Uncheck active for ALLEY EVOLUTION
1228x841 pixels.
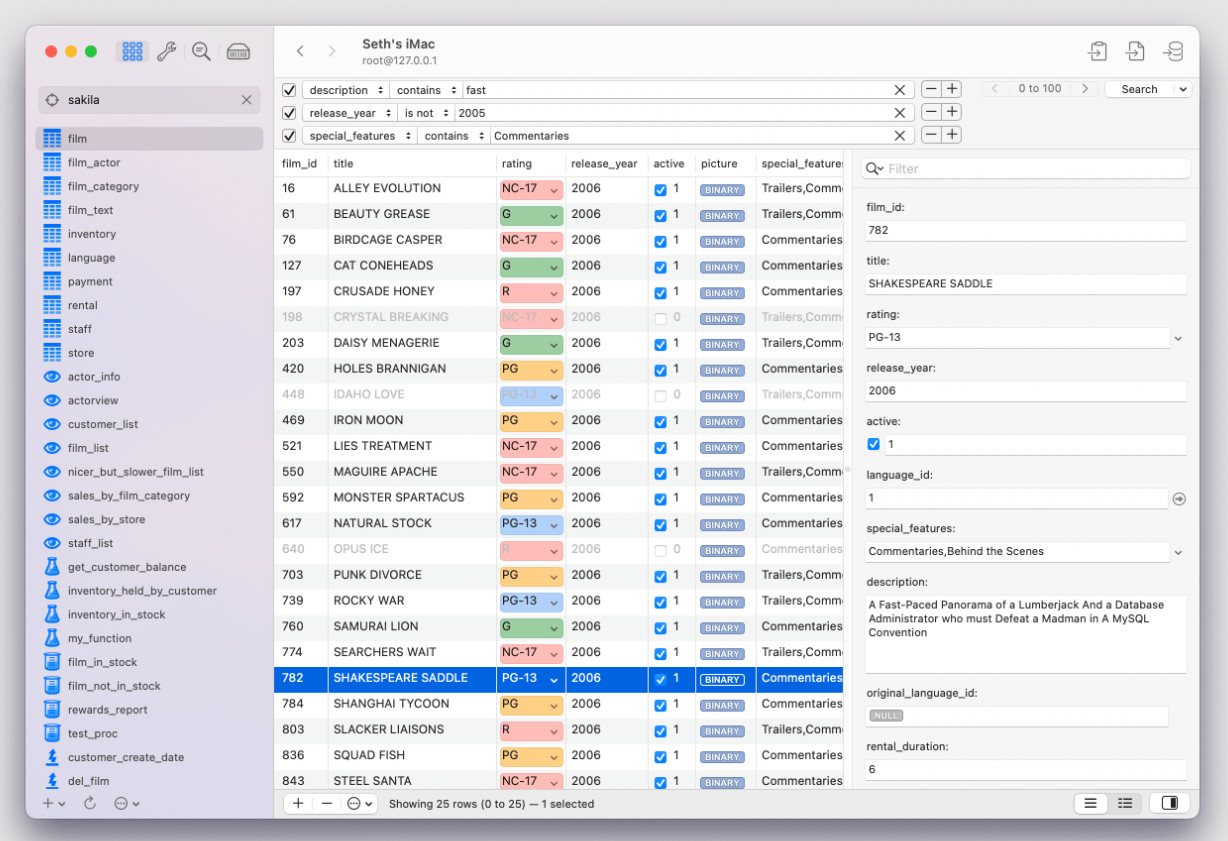660,189
